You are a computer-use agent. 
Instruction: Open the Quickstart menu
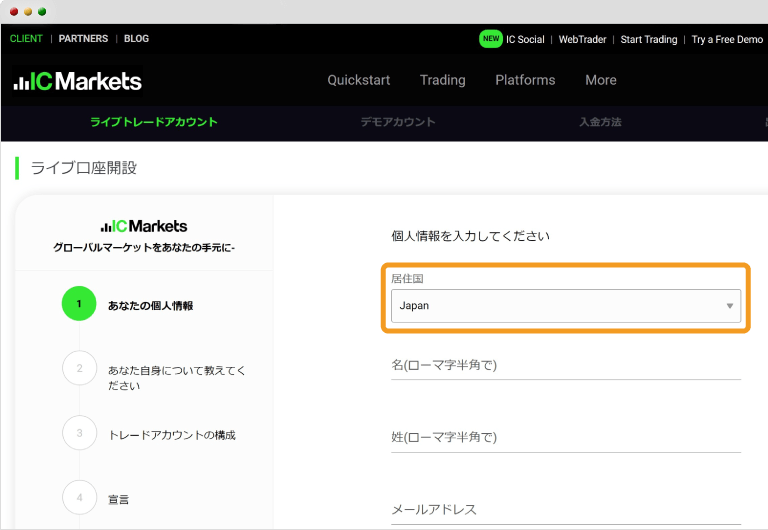[x=359, y=80]
